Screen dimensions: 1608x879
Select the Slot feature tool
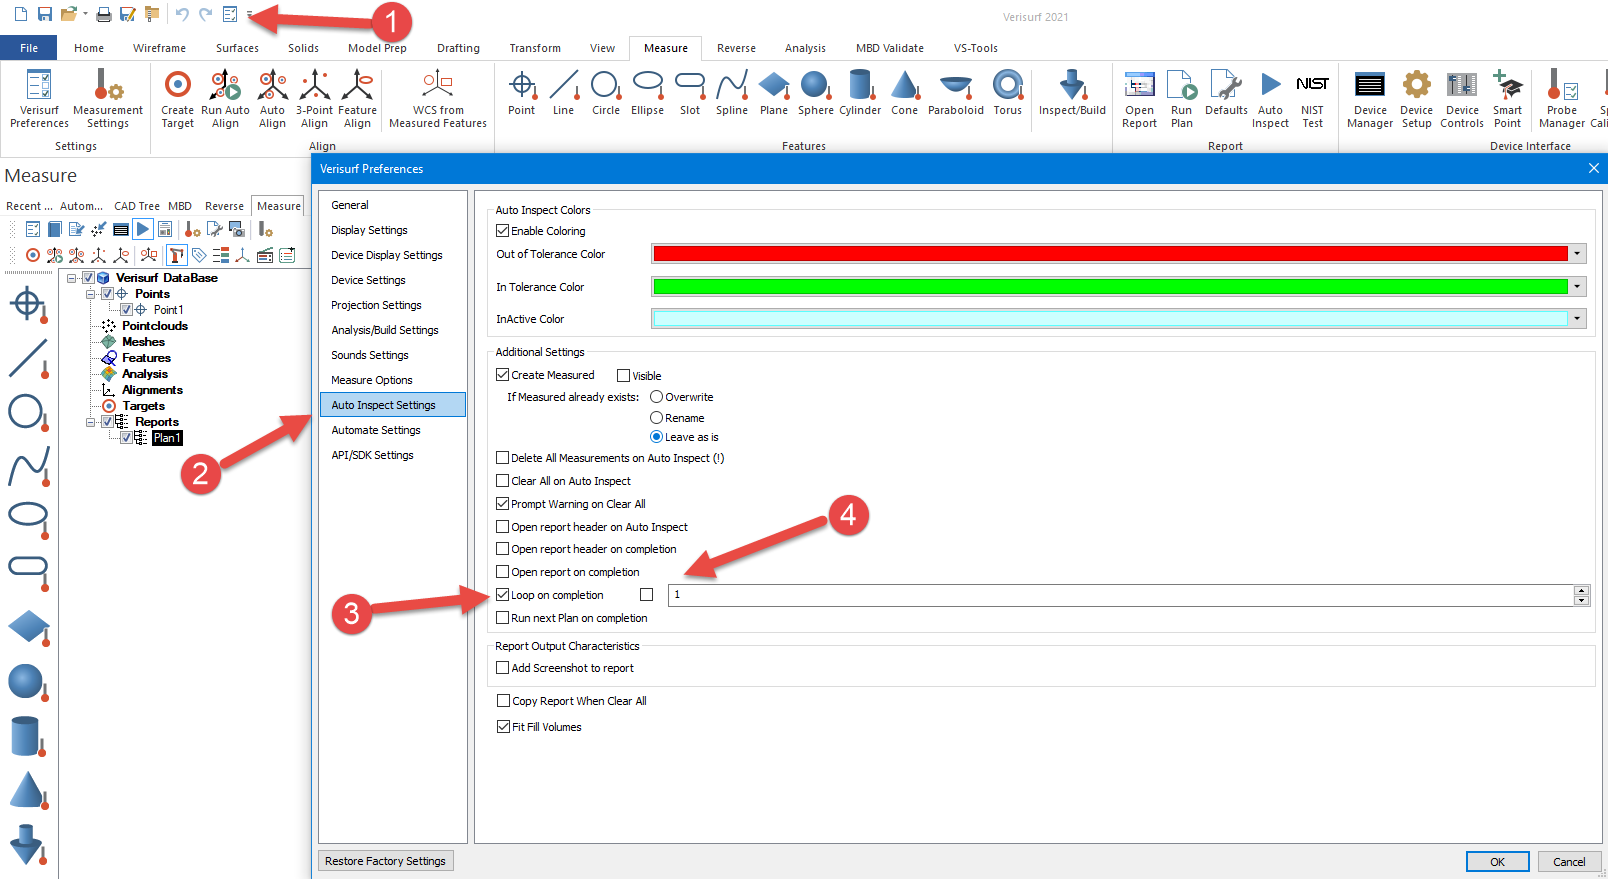click(690, 93)
